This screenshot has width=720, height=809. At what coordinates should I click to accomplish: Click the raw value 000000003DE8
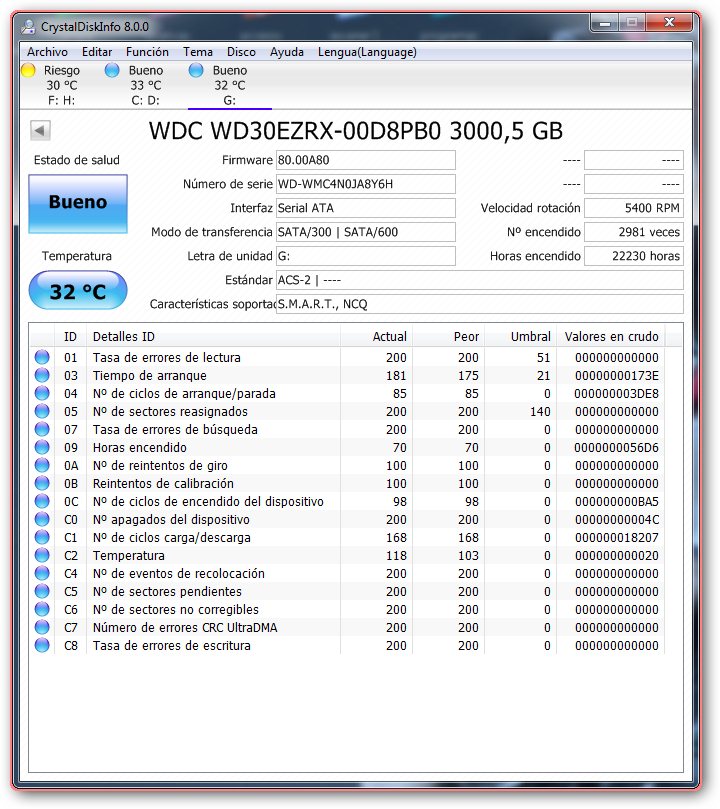616,394
